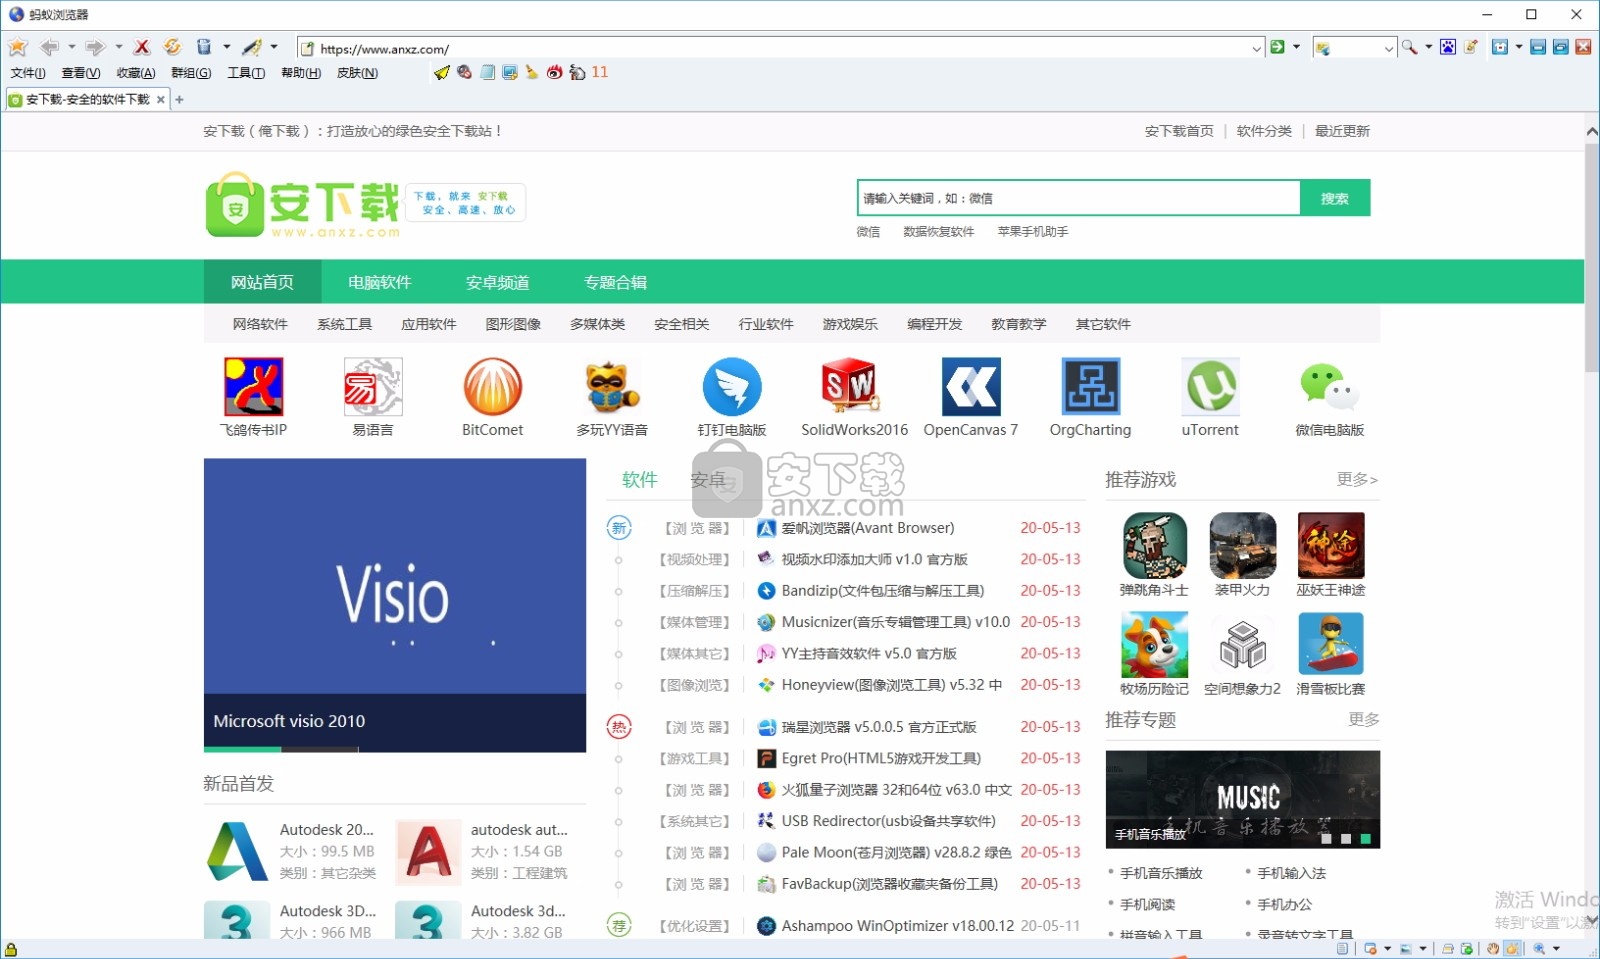1600x959 pixels.
Task: Expand the status bar zoom dropdown arrow
Action: (1556, 948)
